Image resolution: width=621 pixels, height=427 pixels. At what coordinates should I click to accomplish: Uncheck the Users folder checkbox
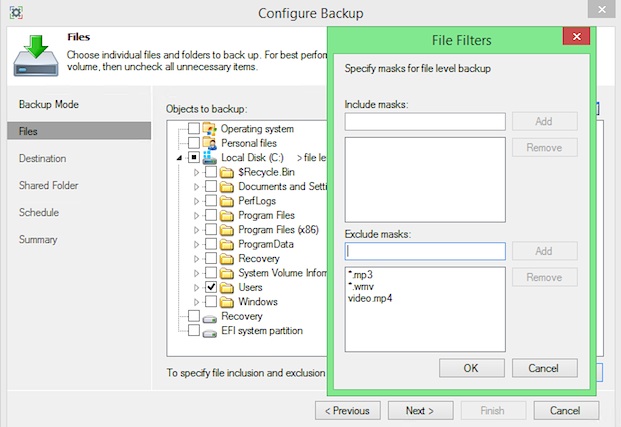click(211, 287)
